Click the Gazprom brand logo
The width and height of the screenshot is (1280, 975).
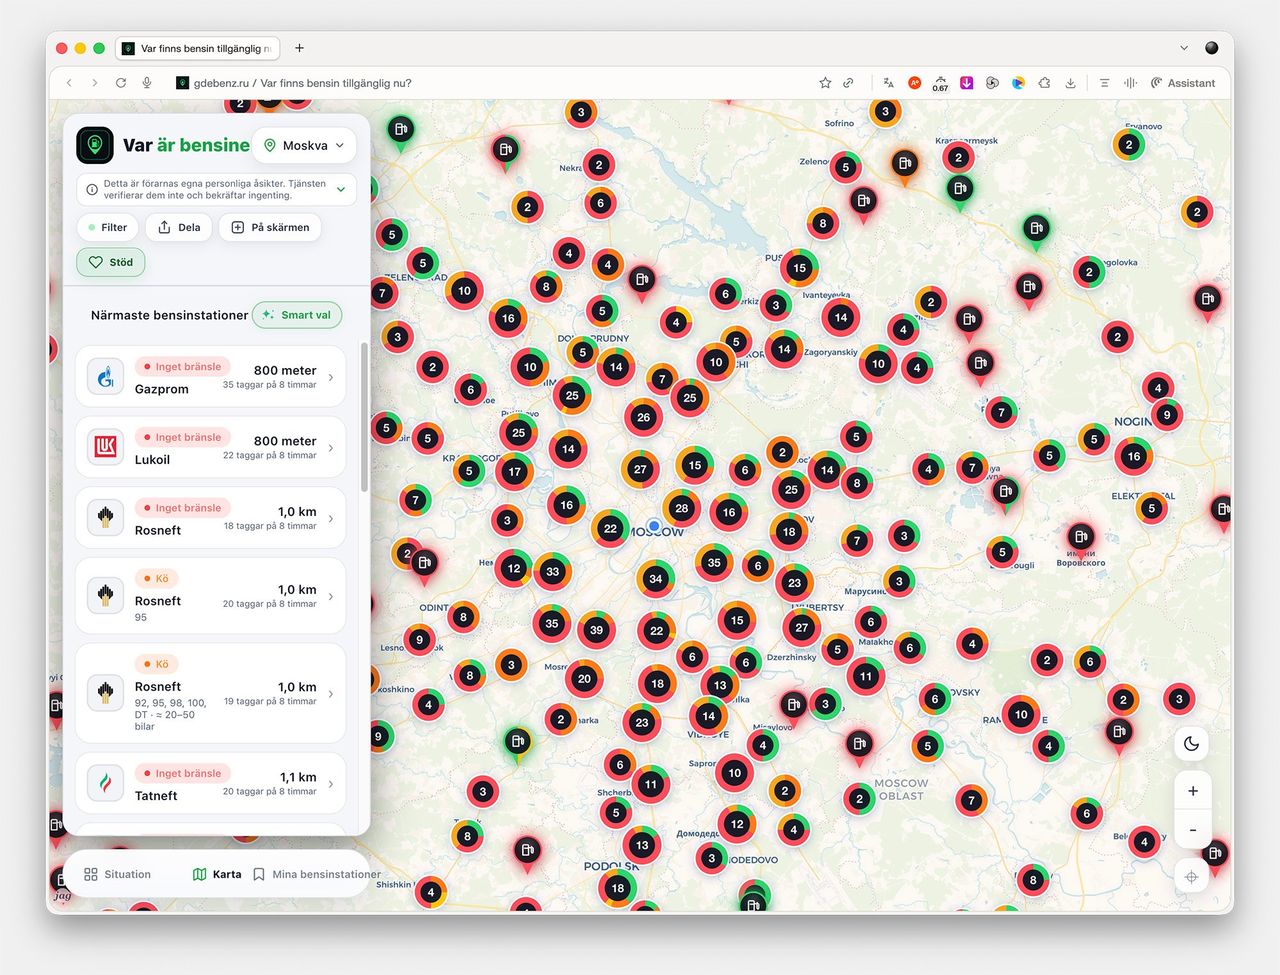(x=106, y=377)
